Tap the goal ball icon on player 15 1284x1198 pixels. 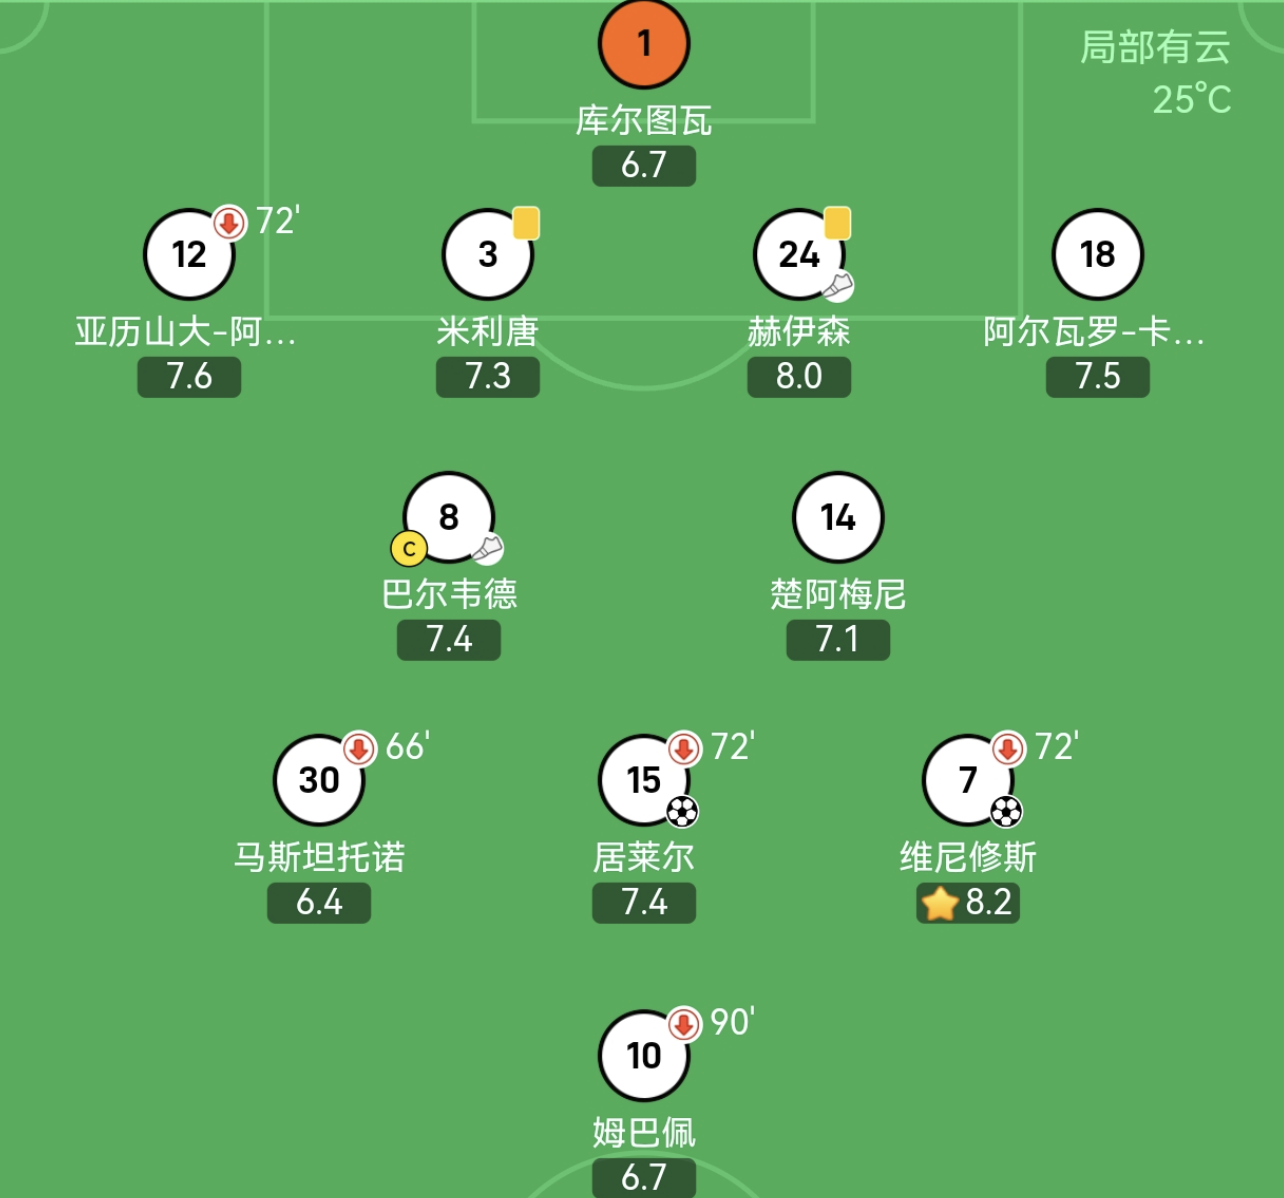(x=682, y=811)
